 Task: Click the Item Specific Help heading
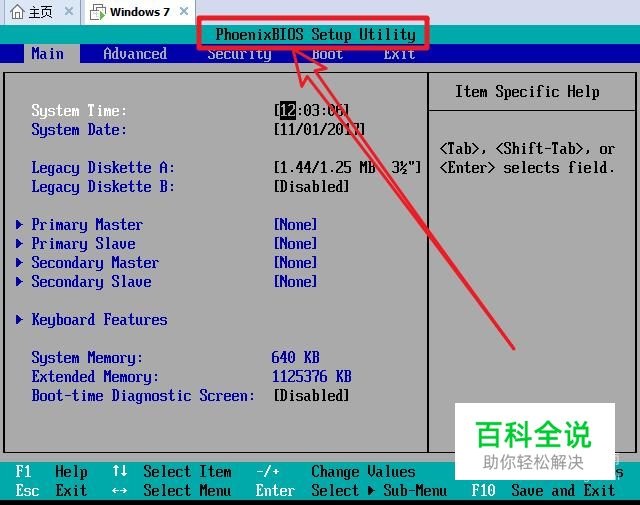tap(527, 91)
